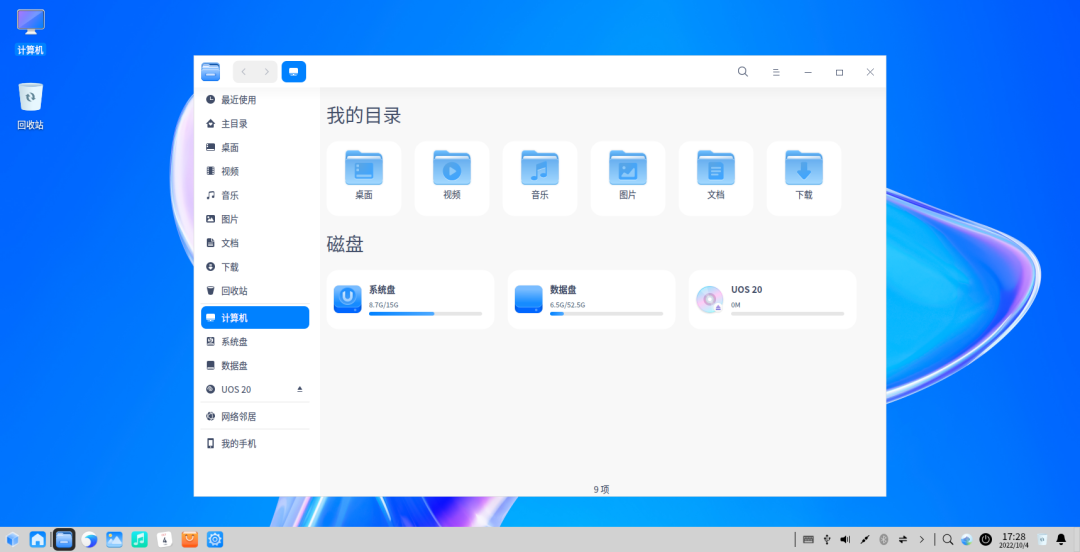Open the app store from taskbar
1080x552 pixels.
pos(189,540)
